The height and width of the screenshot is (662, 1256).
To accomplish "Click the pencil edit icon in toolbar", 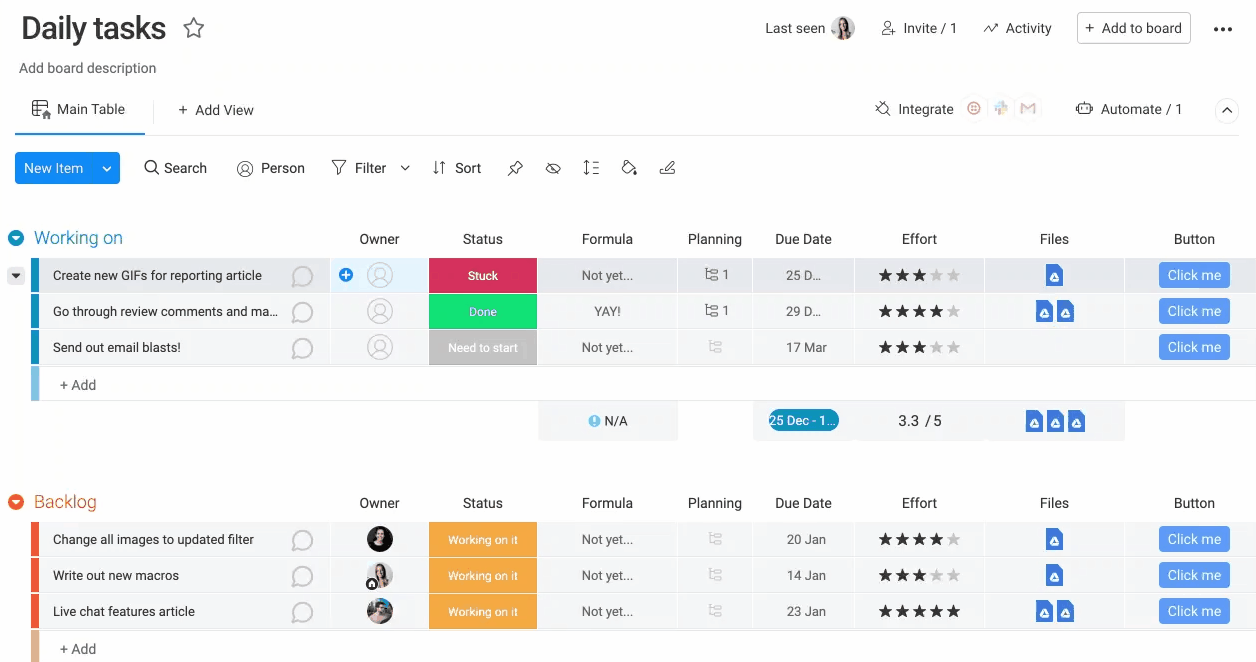I will point(667,168).
